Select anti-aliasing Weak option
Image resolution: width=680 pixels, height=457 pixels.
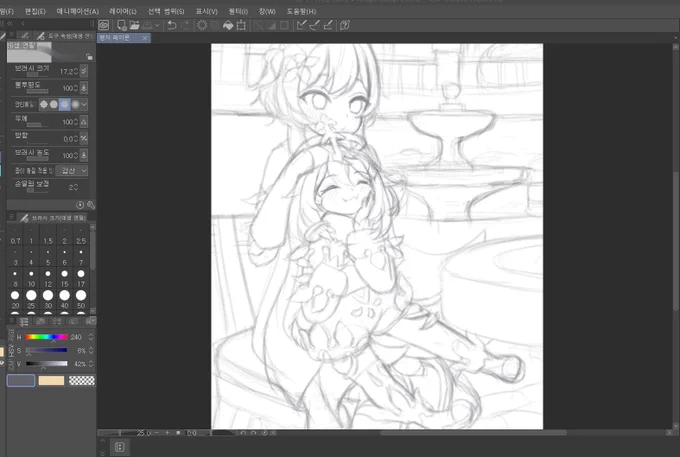pyautogui.click(x=54, y=104)
